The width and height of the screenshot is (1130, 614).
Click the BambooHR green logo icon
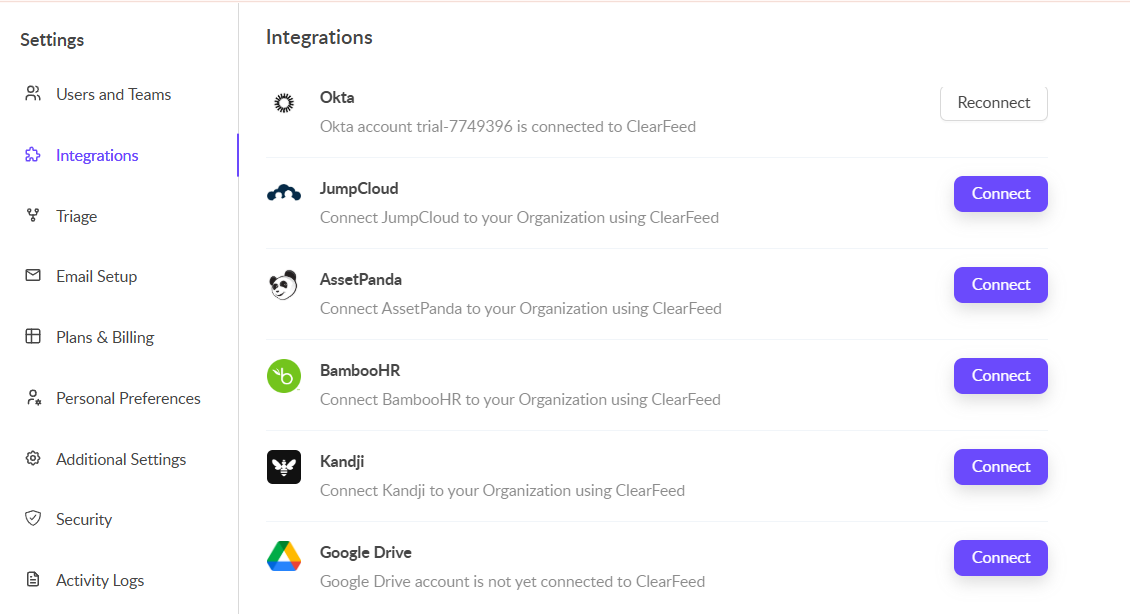[x=284, y=376]
